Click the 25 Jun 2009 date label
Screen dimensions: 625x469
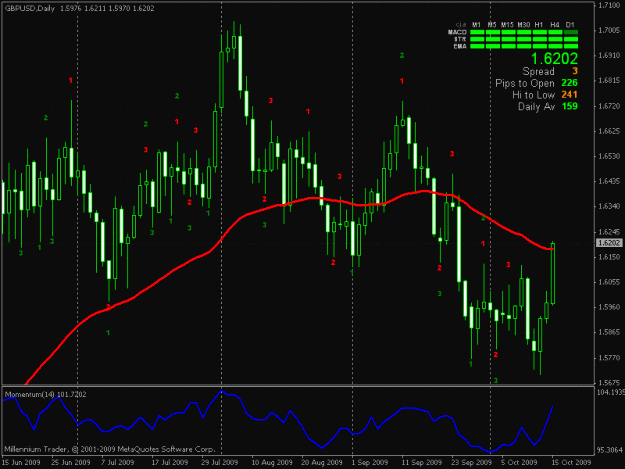[x=71, y=462]
